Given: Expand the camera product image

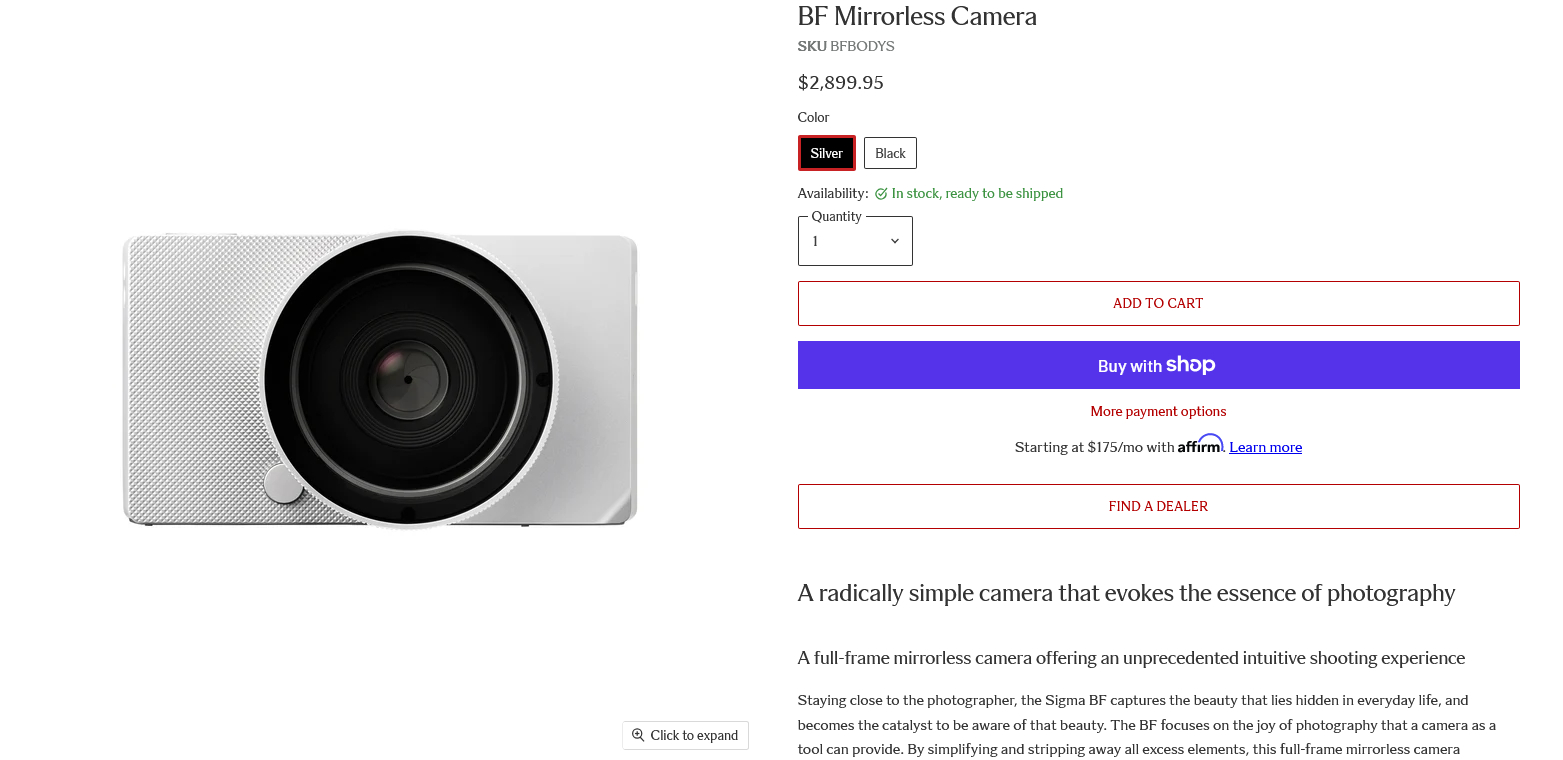Looking at the screenshot, I should click(685, 735).
